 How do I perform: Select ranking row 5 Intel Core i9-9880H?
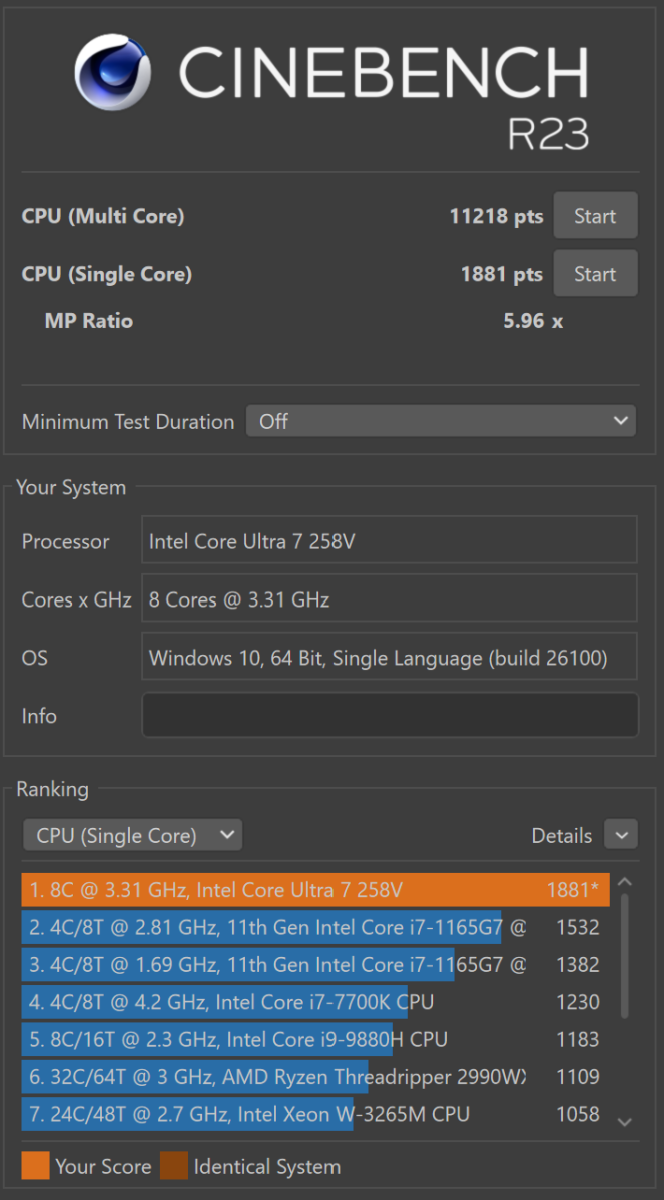coord(315,1039)
